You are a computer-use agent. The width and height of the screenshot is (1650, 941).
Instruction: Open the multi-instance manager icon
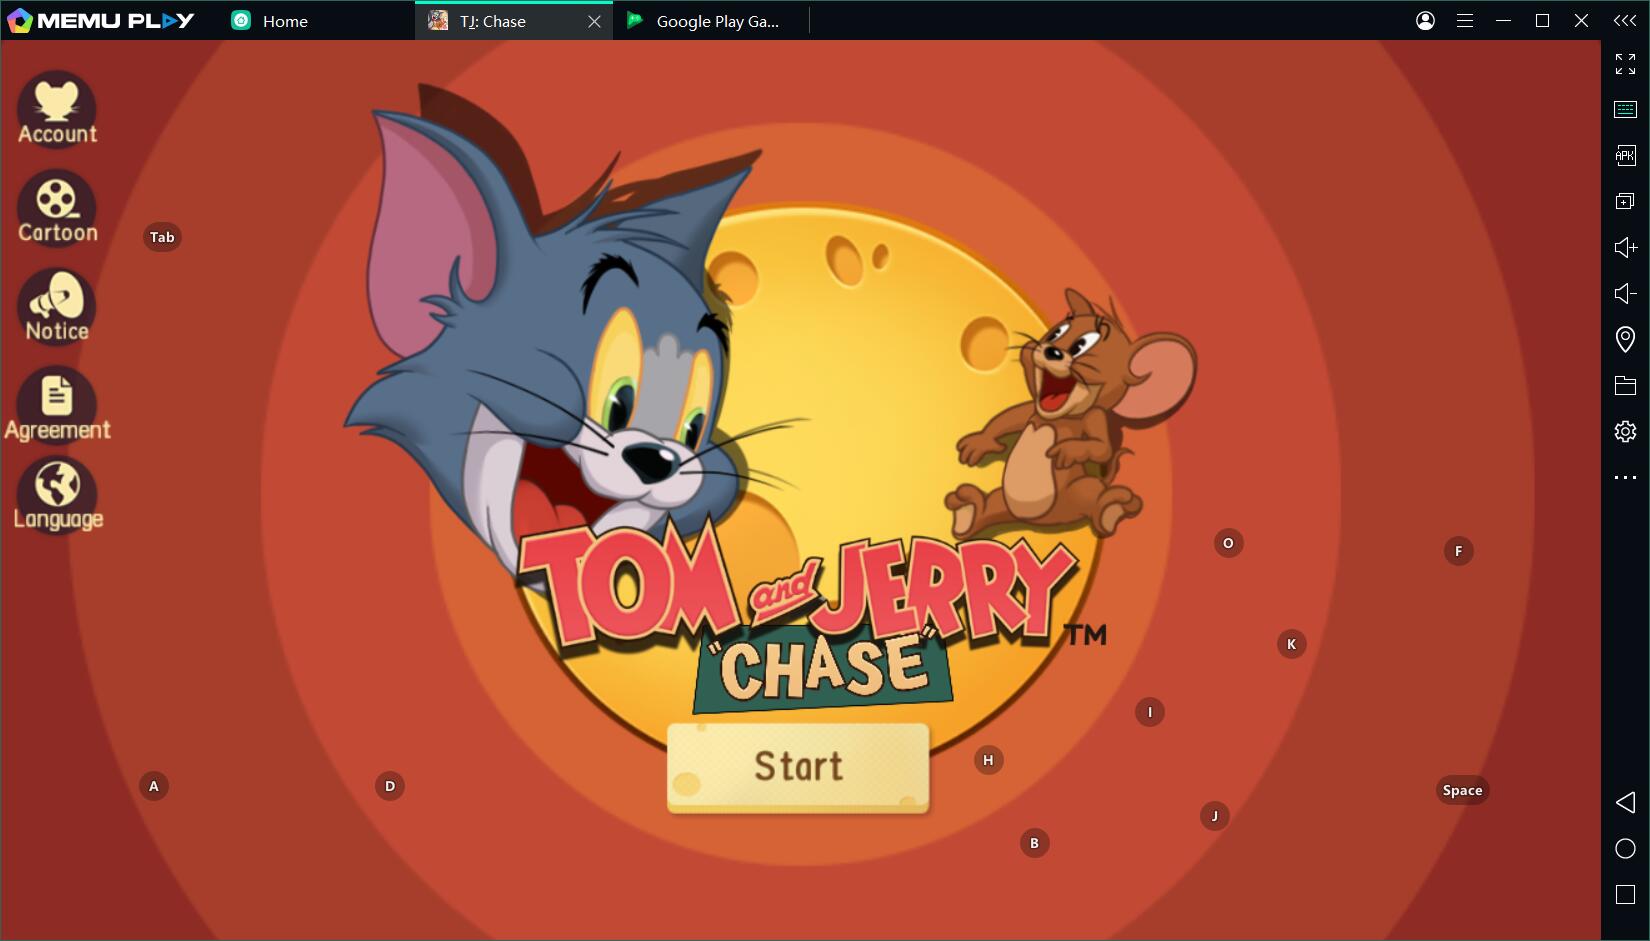pos(1625,201)
